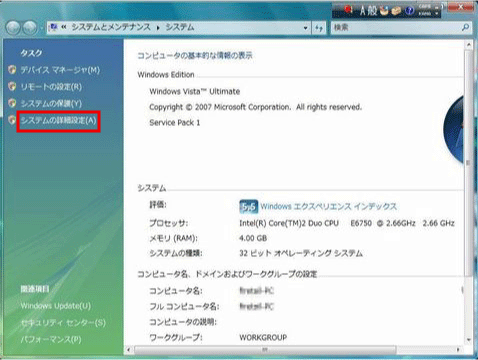Open パフォーマンス(P) link
This screenshot has height=360, width=478.
51,339
